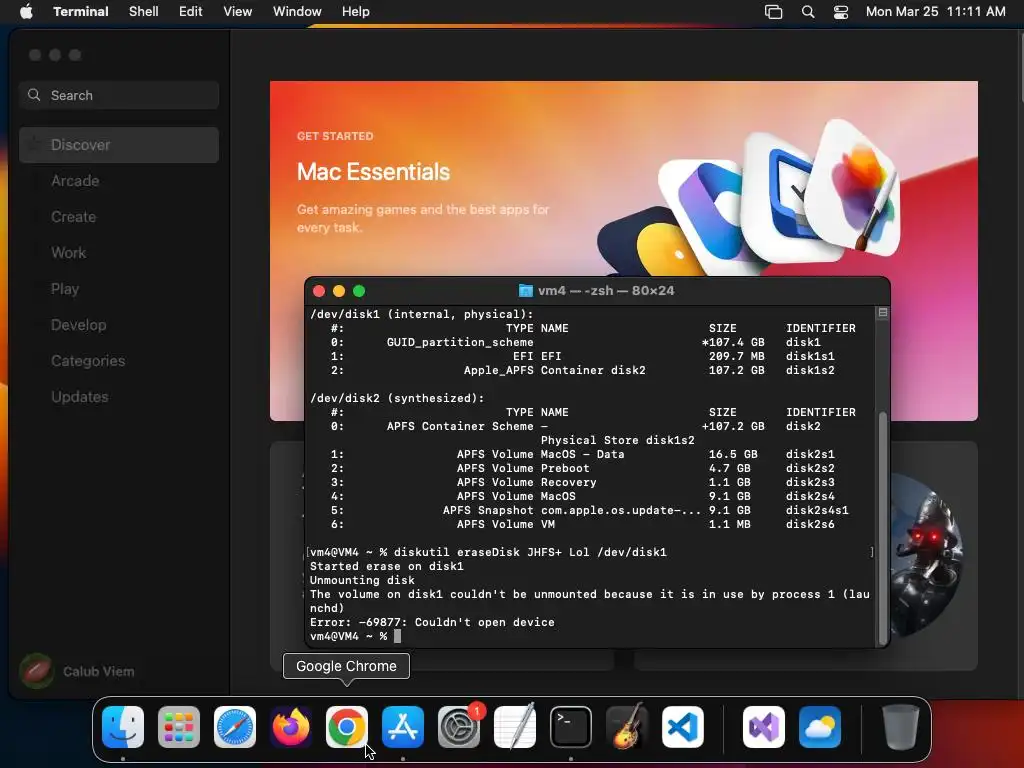Open the Edit menu

[190, 11]
